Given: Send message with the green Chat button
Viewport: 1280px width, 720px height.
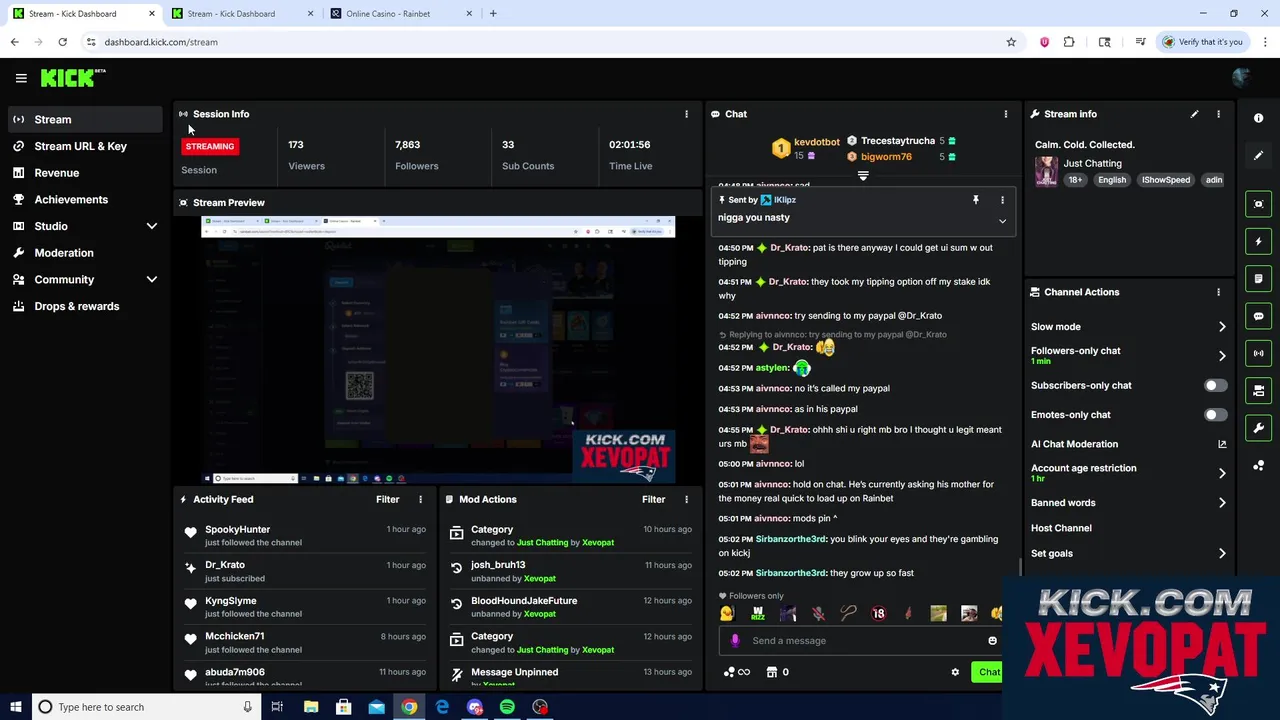Looking at the screenshot, I should coord(987,672).
